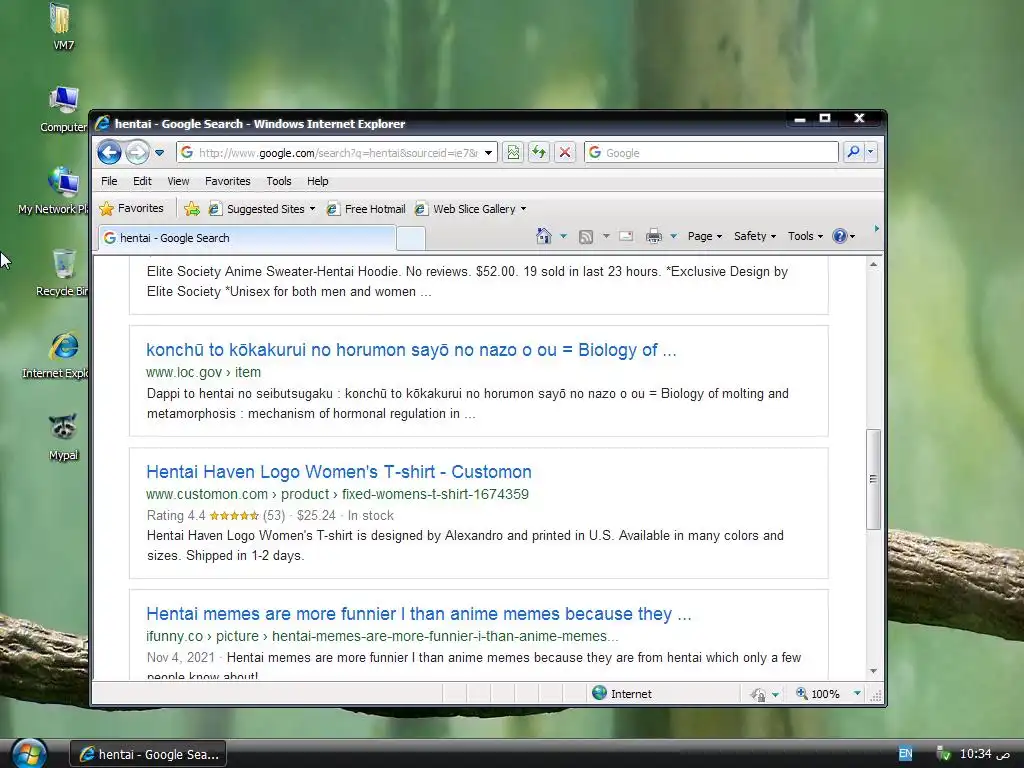Open a new tab with the blank tab button
The height and width of the screenshot is (768, 1024).
[411, 238]
